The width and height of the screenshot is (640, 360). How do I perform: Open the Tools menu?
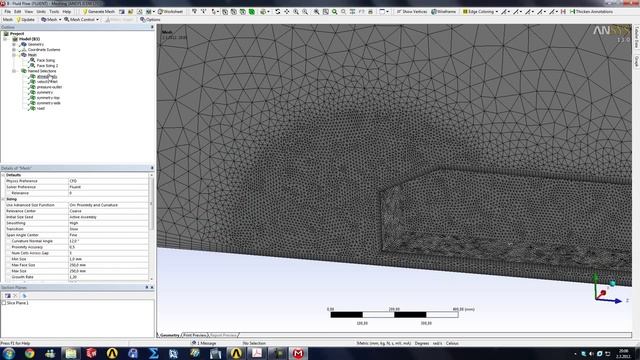54,12
